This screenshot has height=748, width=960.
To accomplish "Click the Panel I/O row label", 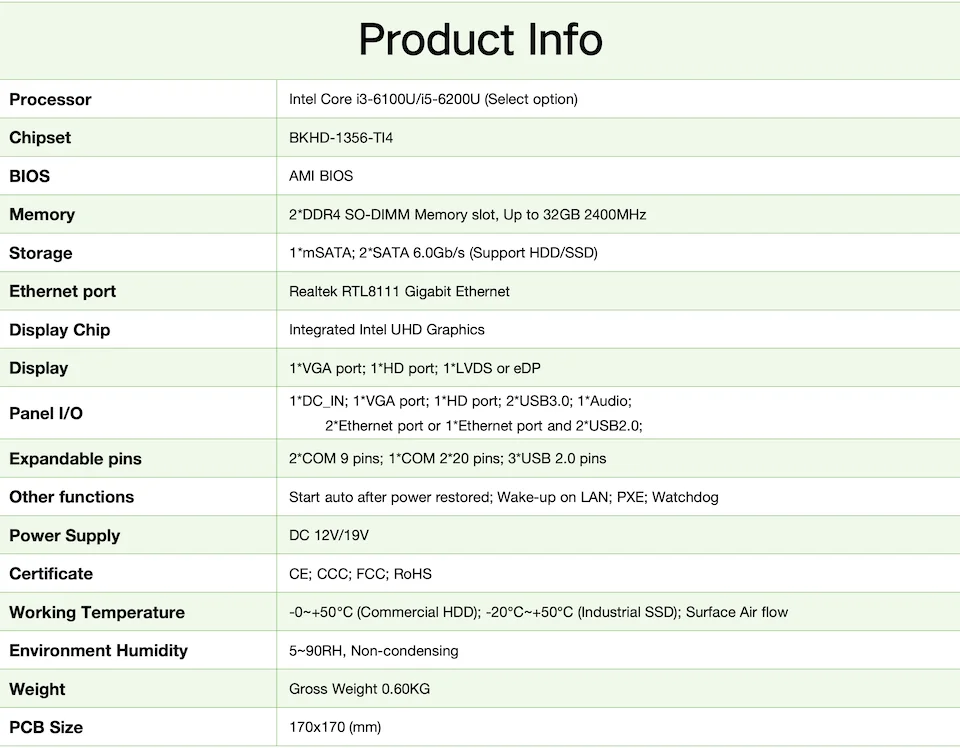I will (x=46, y=413).
